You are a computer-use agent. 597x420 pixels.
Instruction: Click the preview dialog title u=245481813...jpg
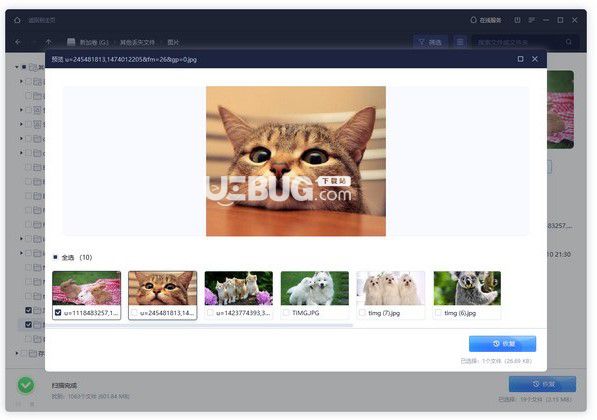[x=124, y=59]
